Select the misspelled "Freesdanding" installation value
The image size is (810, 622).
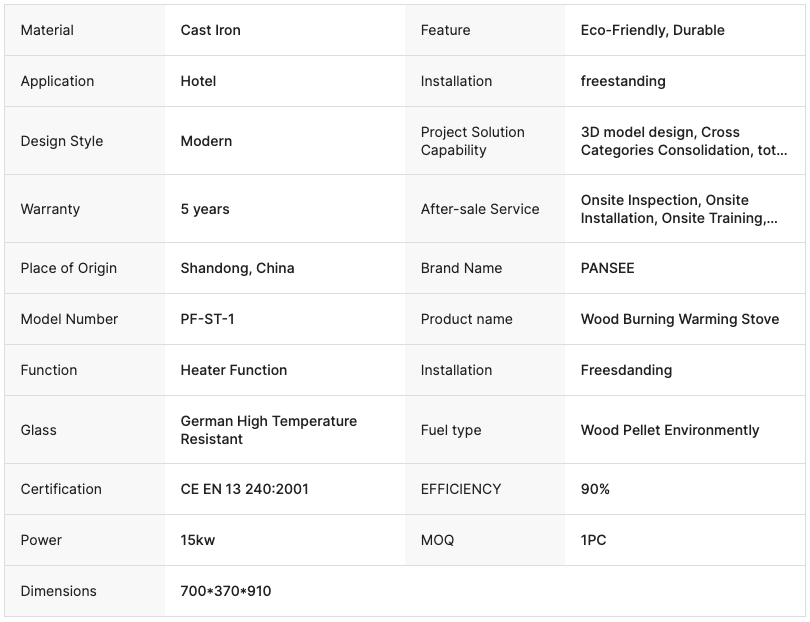click(626, 370)
